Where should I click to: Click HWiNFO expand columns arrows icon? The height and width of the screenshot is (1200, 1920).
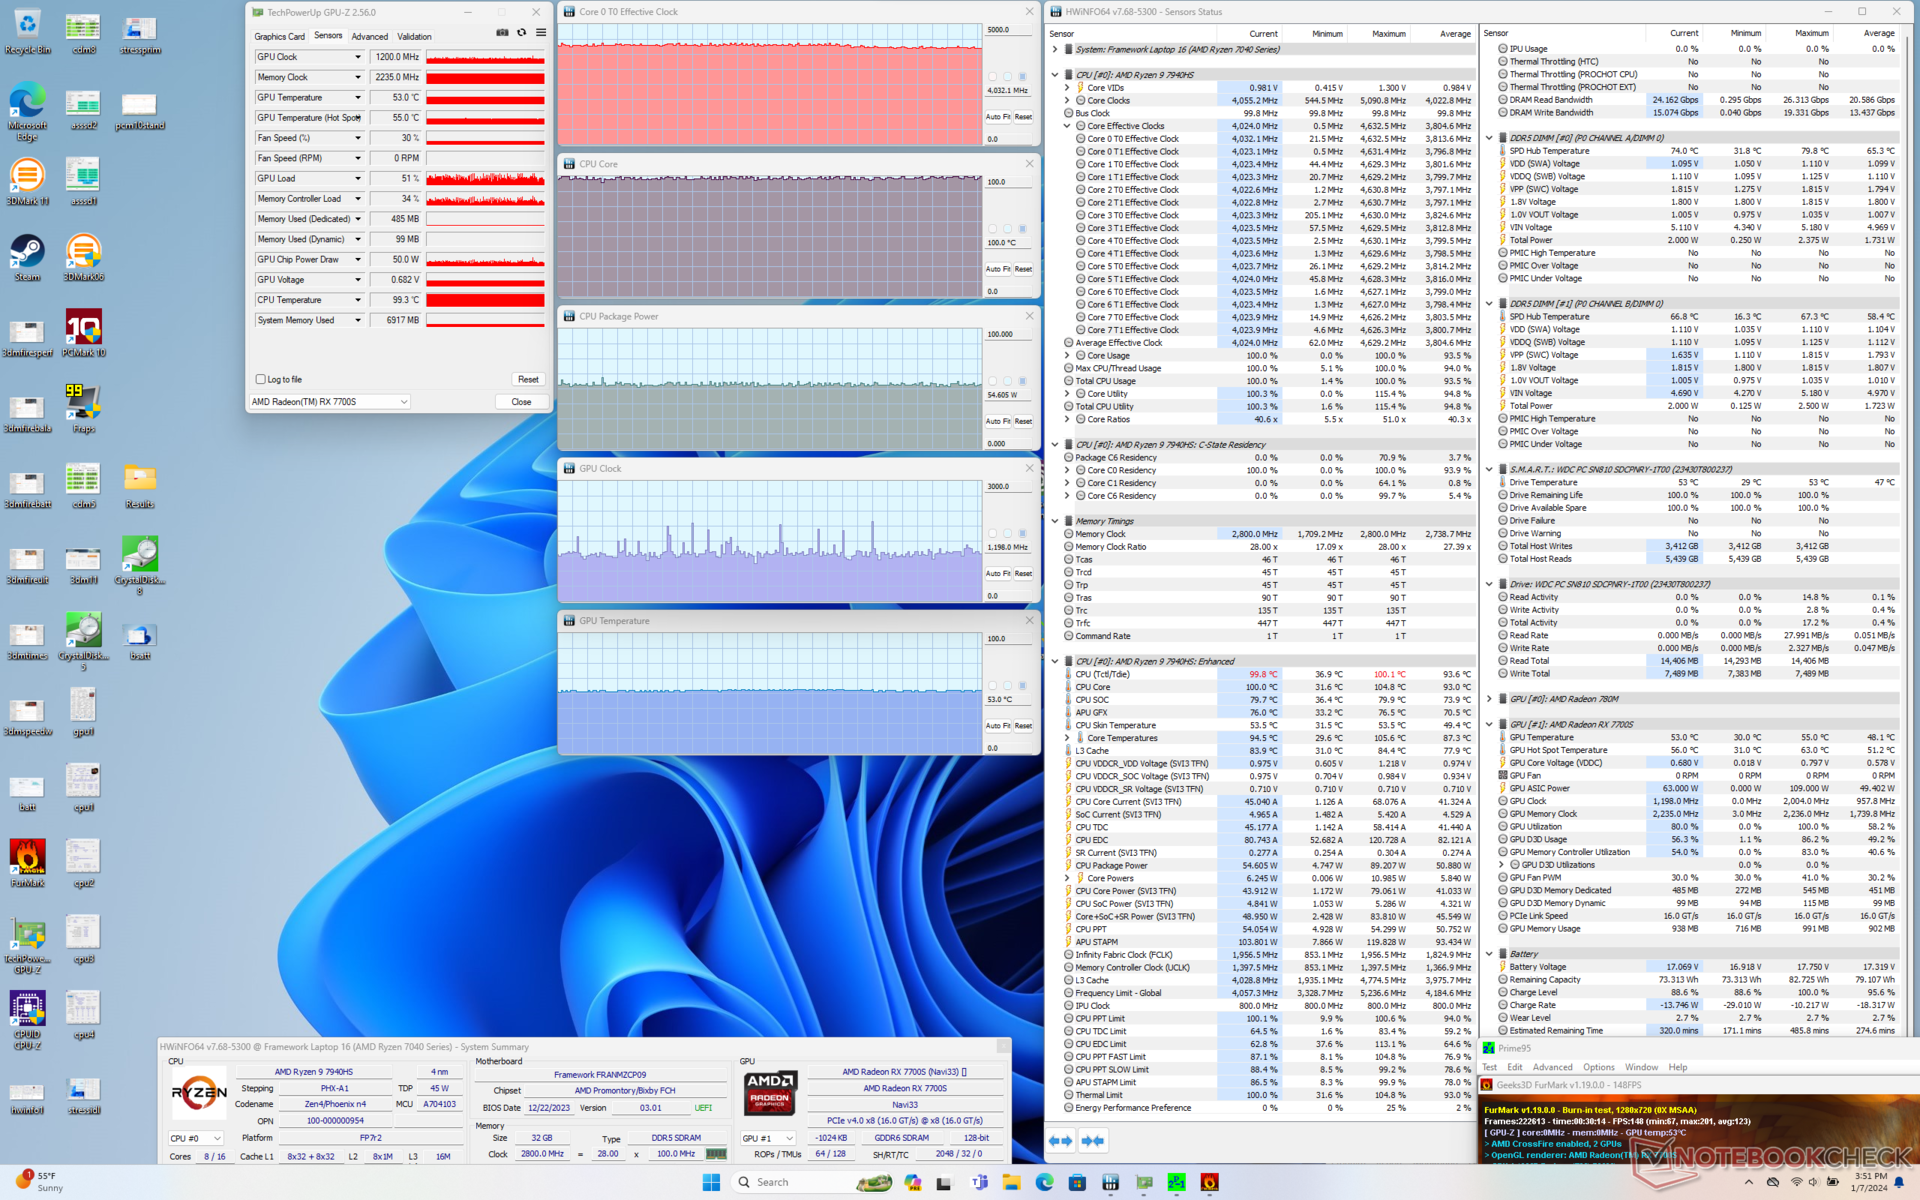point(1060,1140)
